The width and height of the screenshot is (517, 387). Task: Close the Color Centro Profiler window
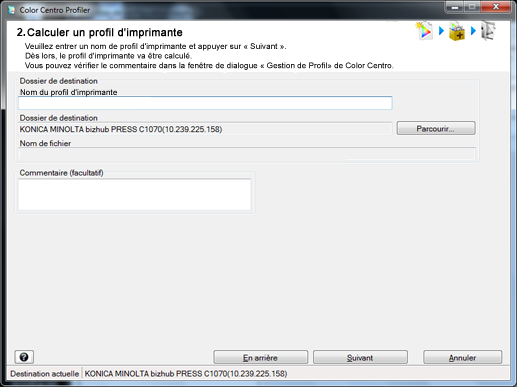point(496,7)
